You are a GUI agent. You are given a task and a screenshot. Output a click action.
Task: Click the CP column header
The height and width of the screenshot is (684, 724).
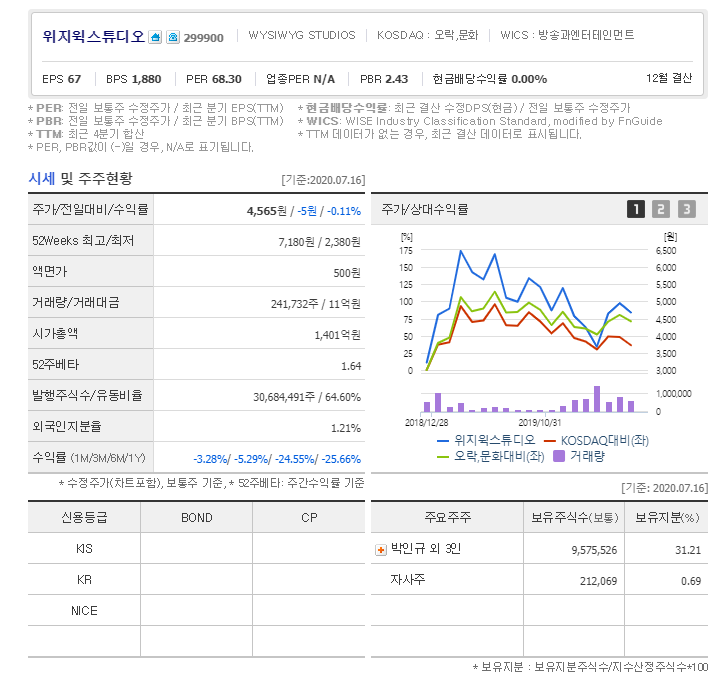[x=309, y=517]
